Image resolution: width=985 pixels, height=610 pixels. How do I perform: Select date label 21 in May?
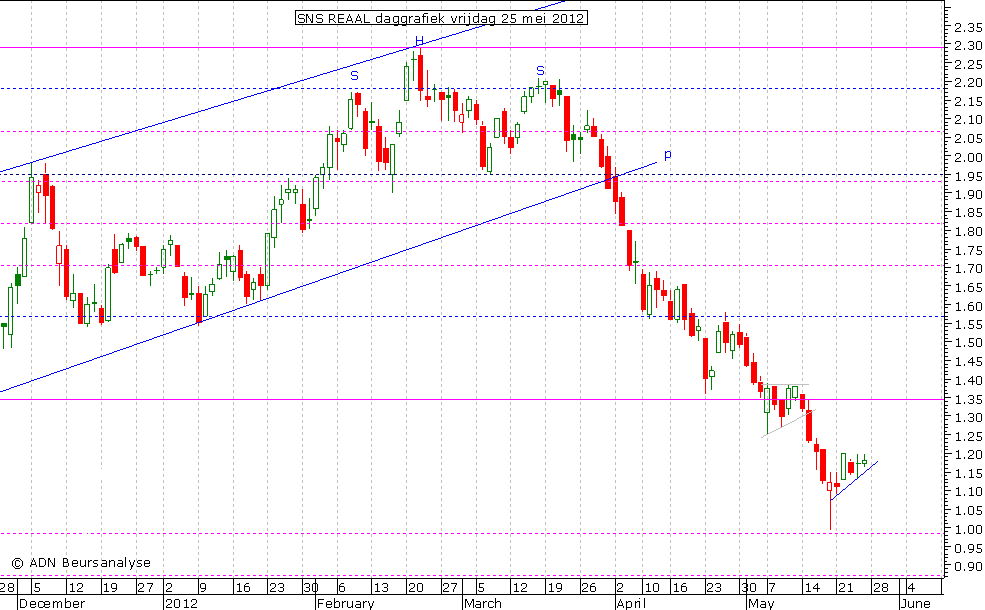pos(846,588)
